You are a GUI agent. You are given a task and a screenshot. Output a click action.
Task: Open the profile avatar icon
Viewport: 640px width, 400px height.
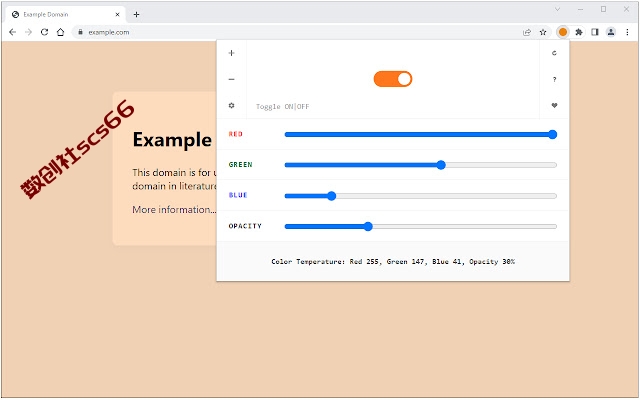pyautogui.click(x=611, y=32)
